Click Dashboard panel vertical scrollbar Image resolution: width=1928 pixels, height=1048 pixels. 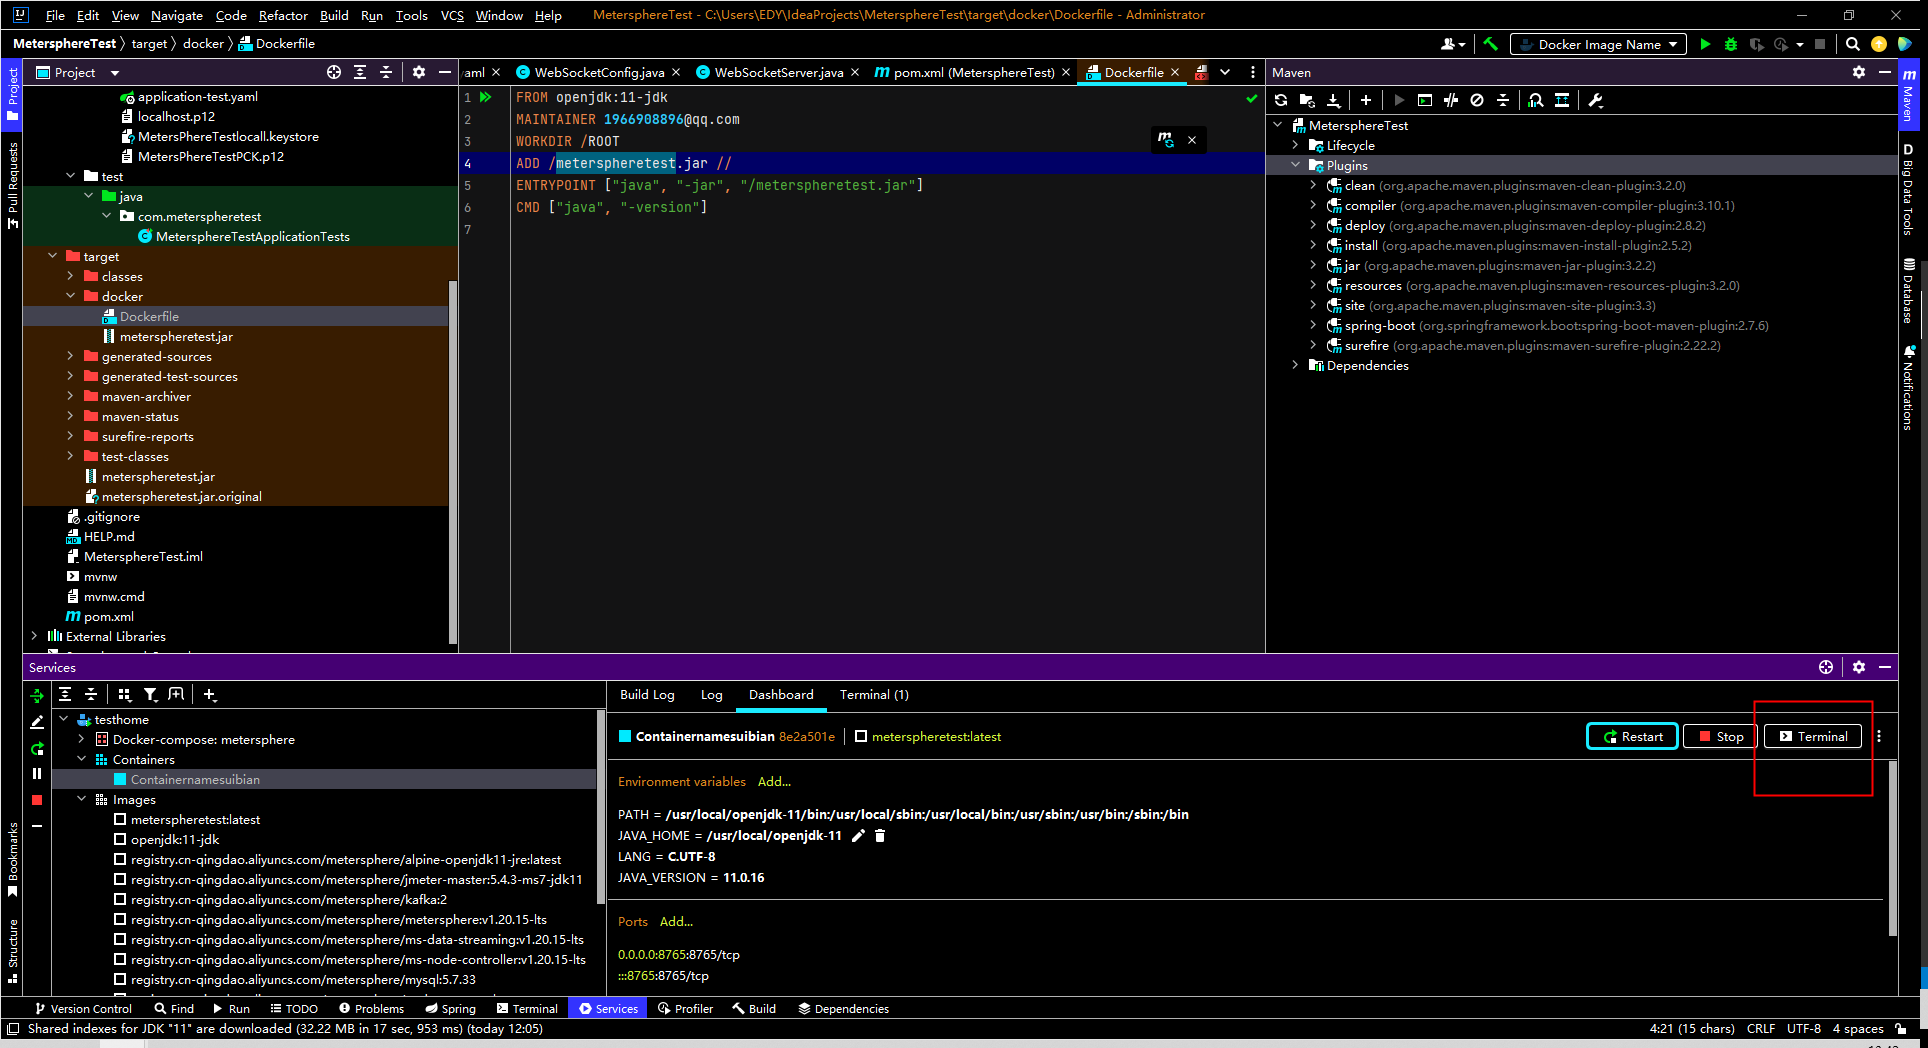[1892, 848]
